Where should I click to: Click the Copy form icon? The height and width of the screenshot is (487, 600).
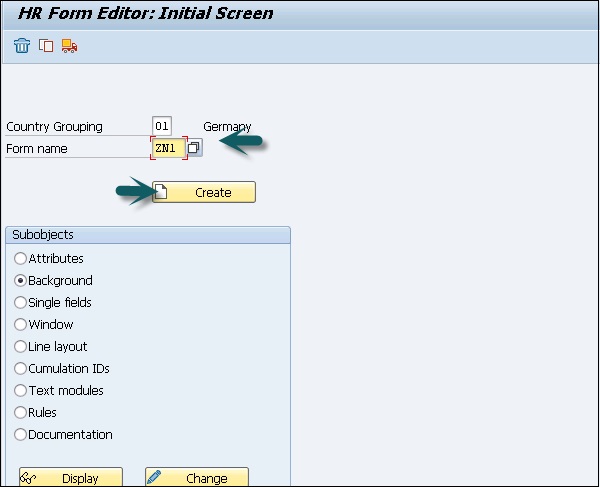click(45, 46)
